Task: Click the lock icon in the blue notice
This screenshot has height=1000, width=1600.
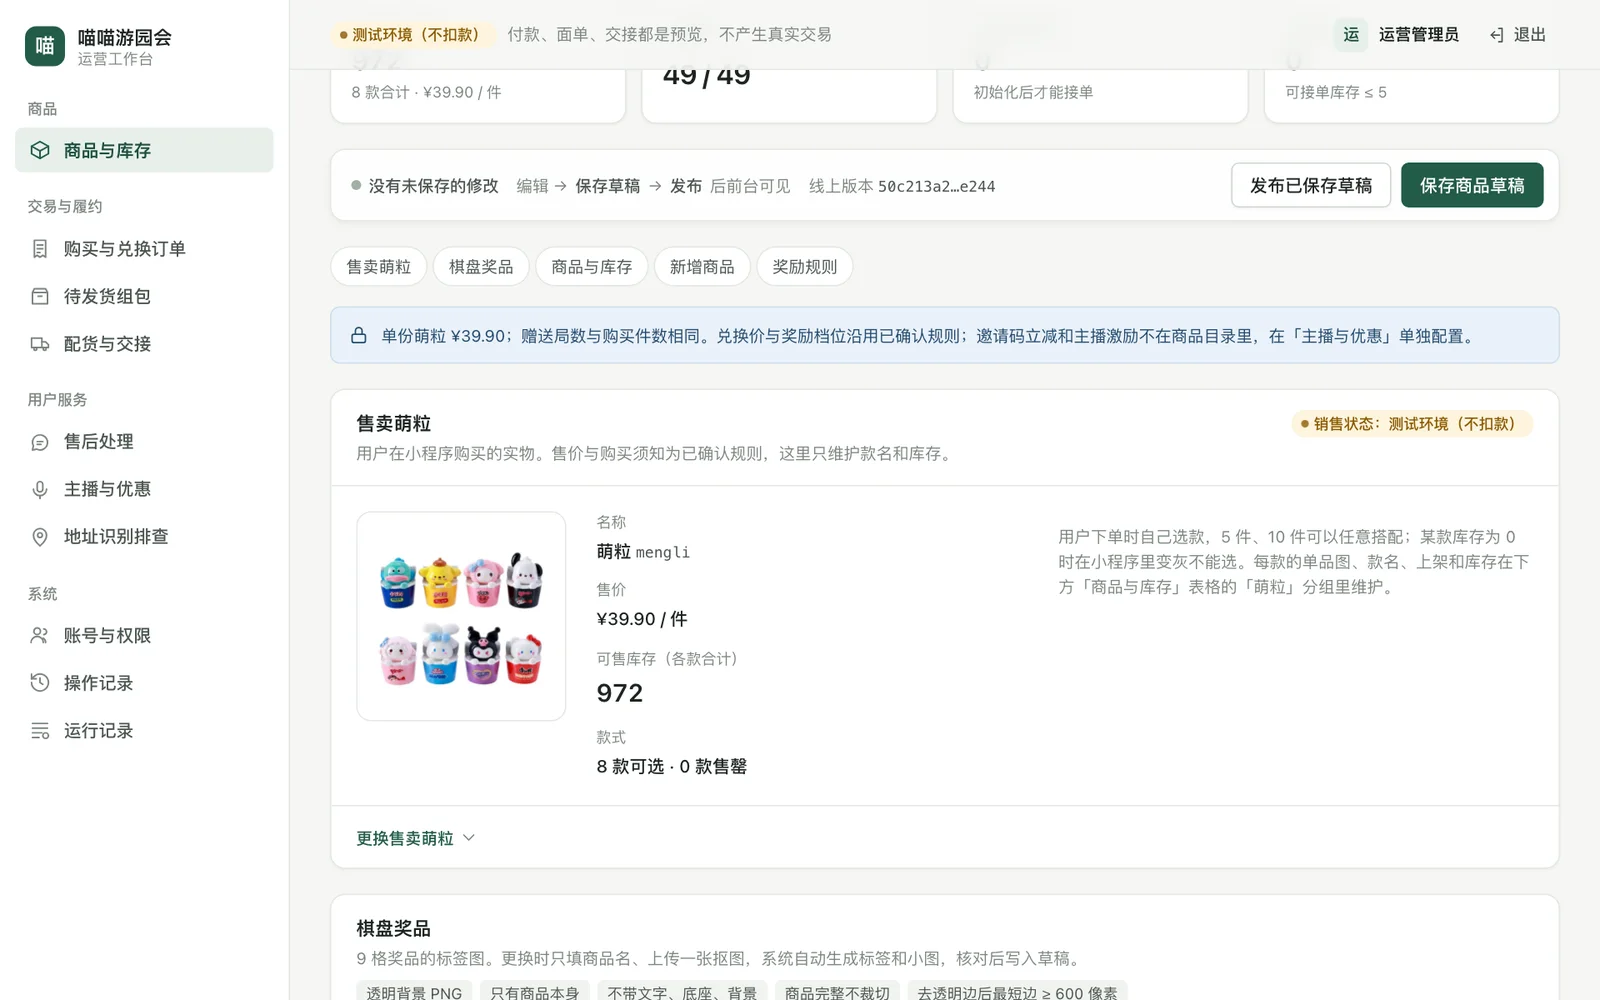Action: 359,336
